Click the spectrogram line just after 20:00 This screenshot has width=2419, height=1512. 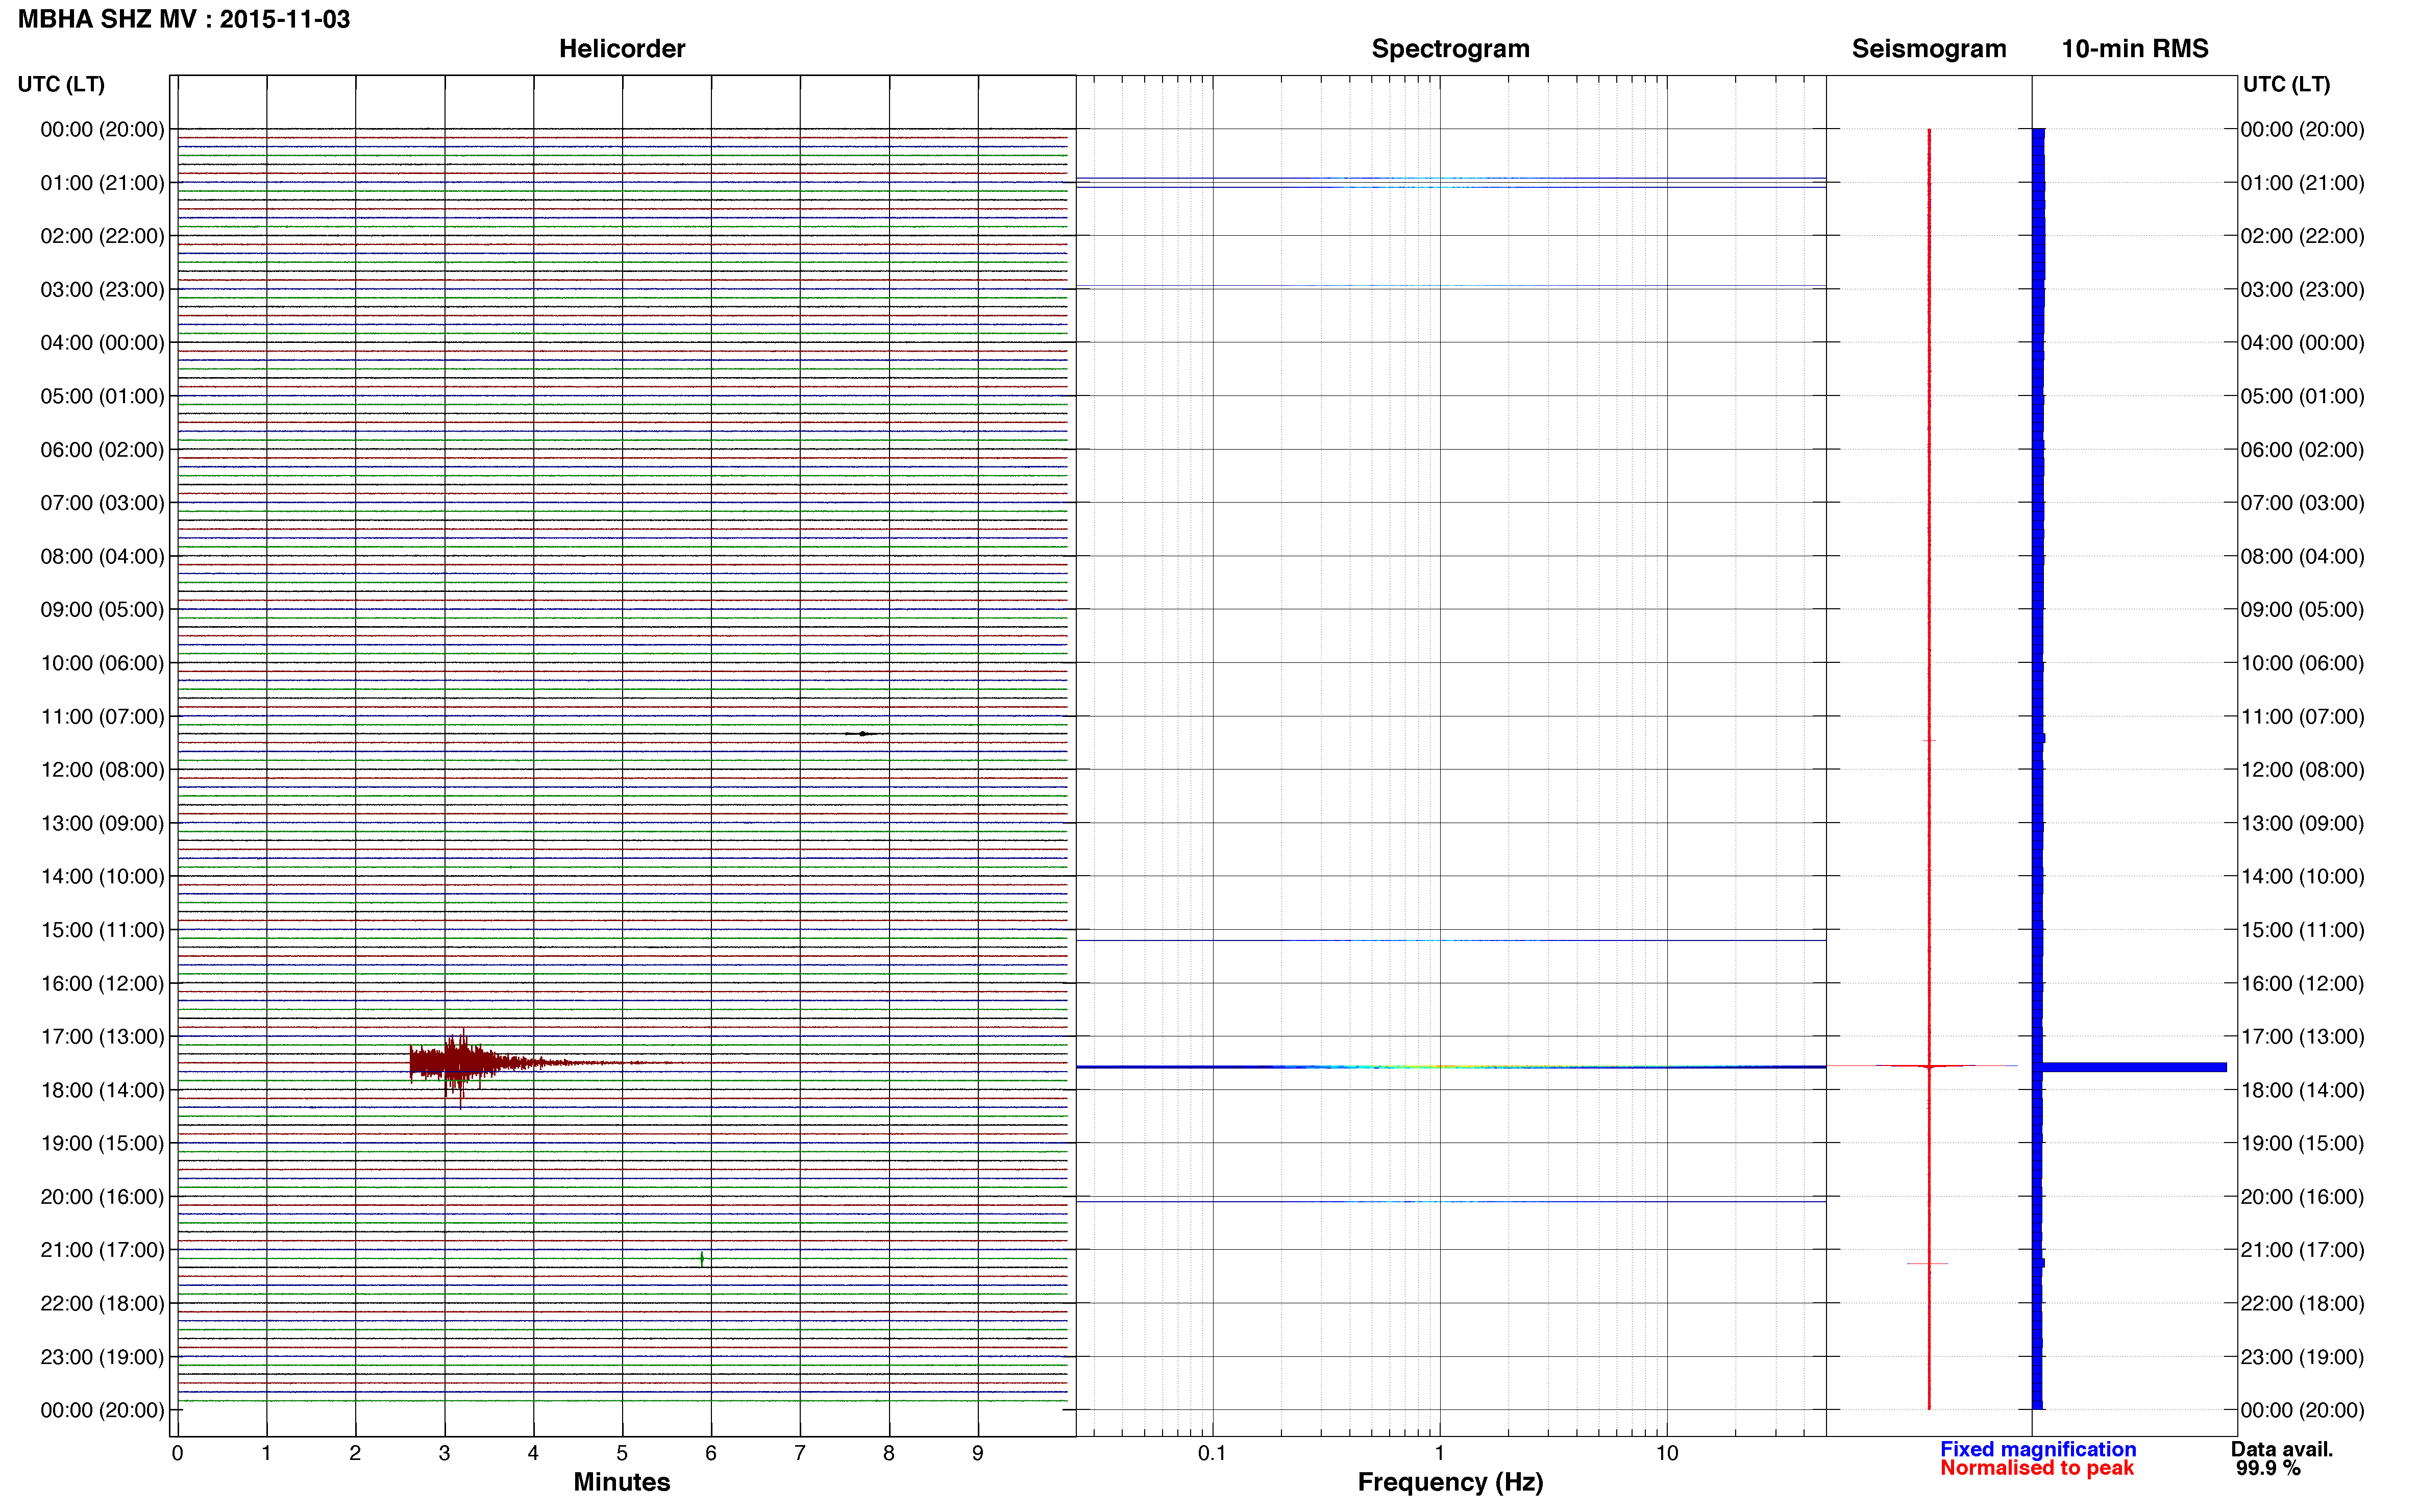pos(1451,1201)
